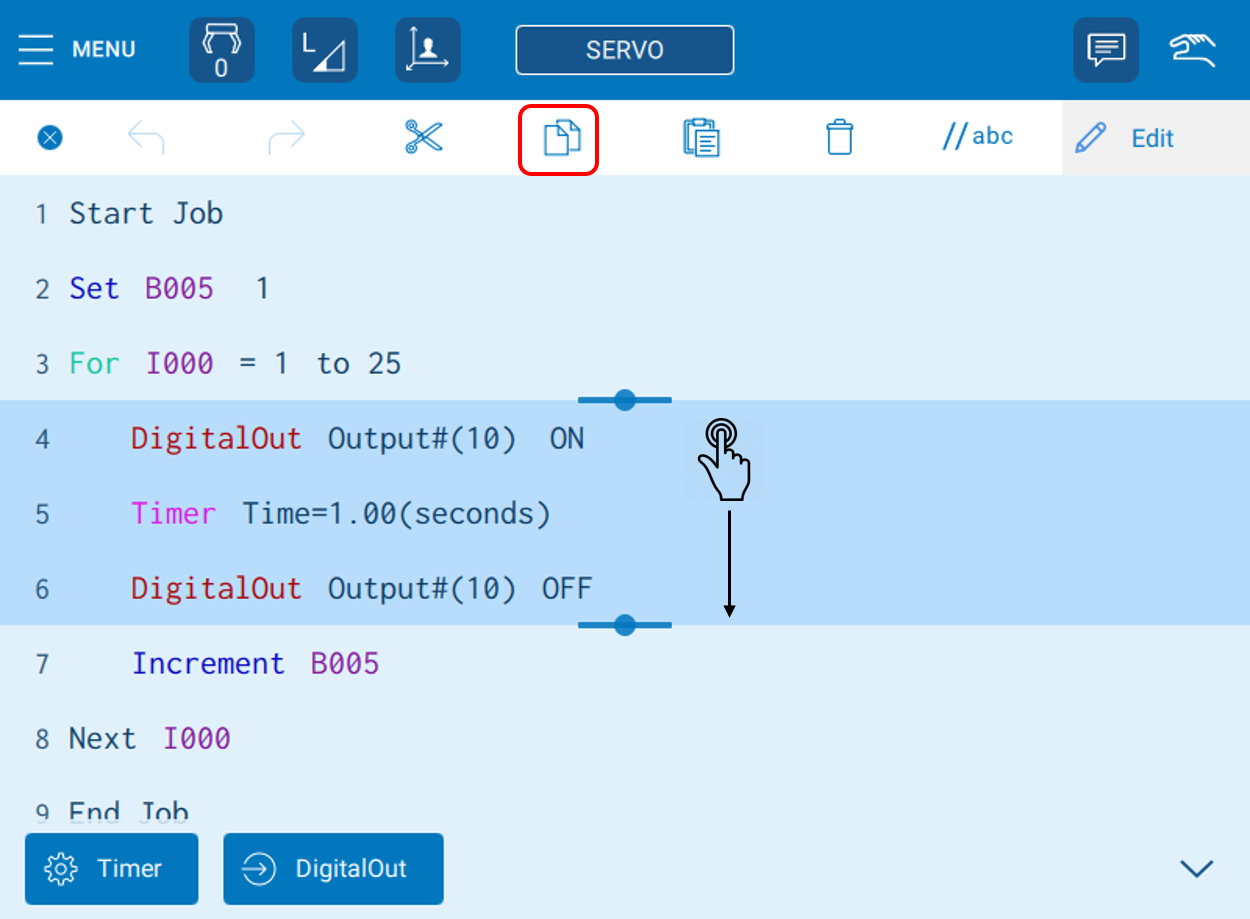This screenshot has width=1250, height=919.
Task: Click the gripper tool icon showing 0
Action: (222, 50)
